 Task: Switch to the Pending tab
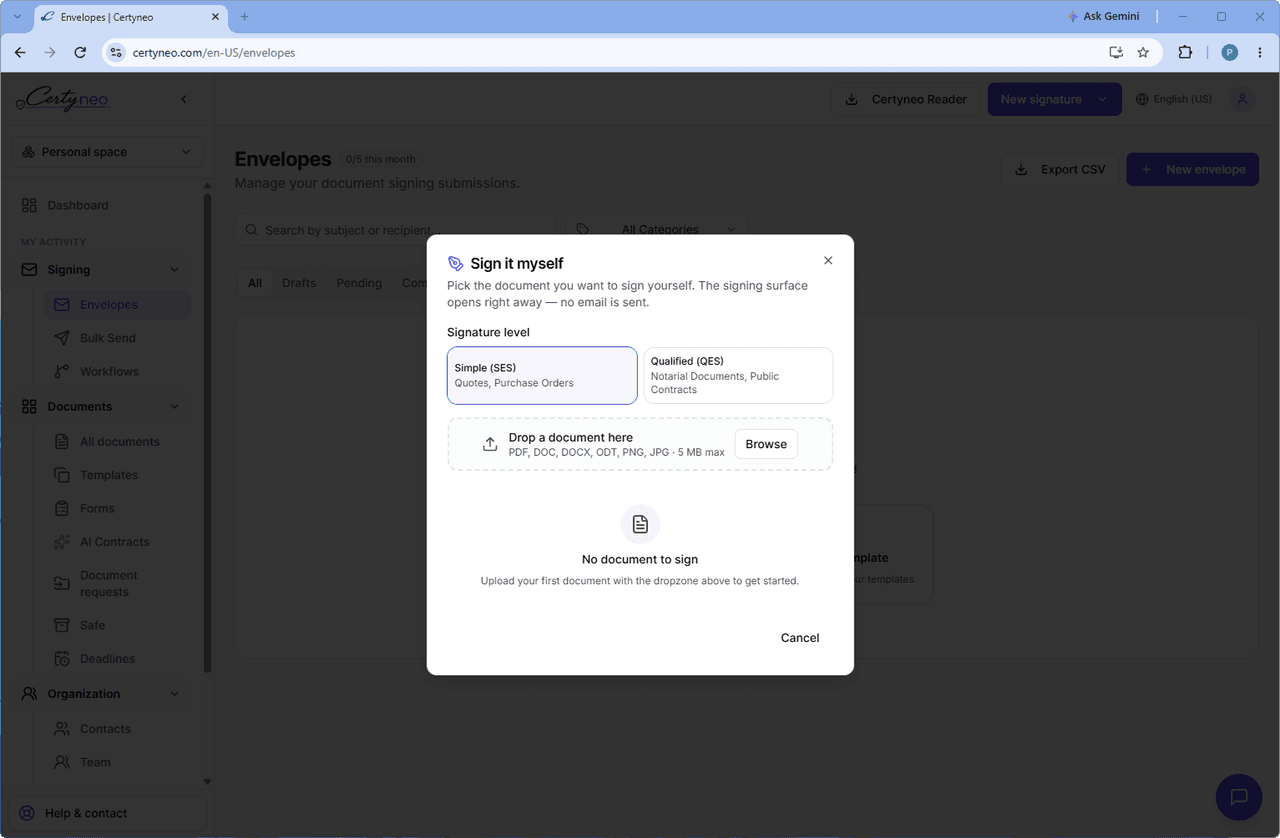tap(359, 283)
